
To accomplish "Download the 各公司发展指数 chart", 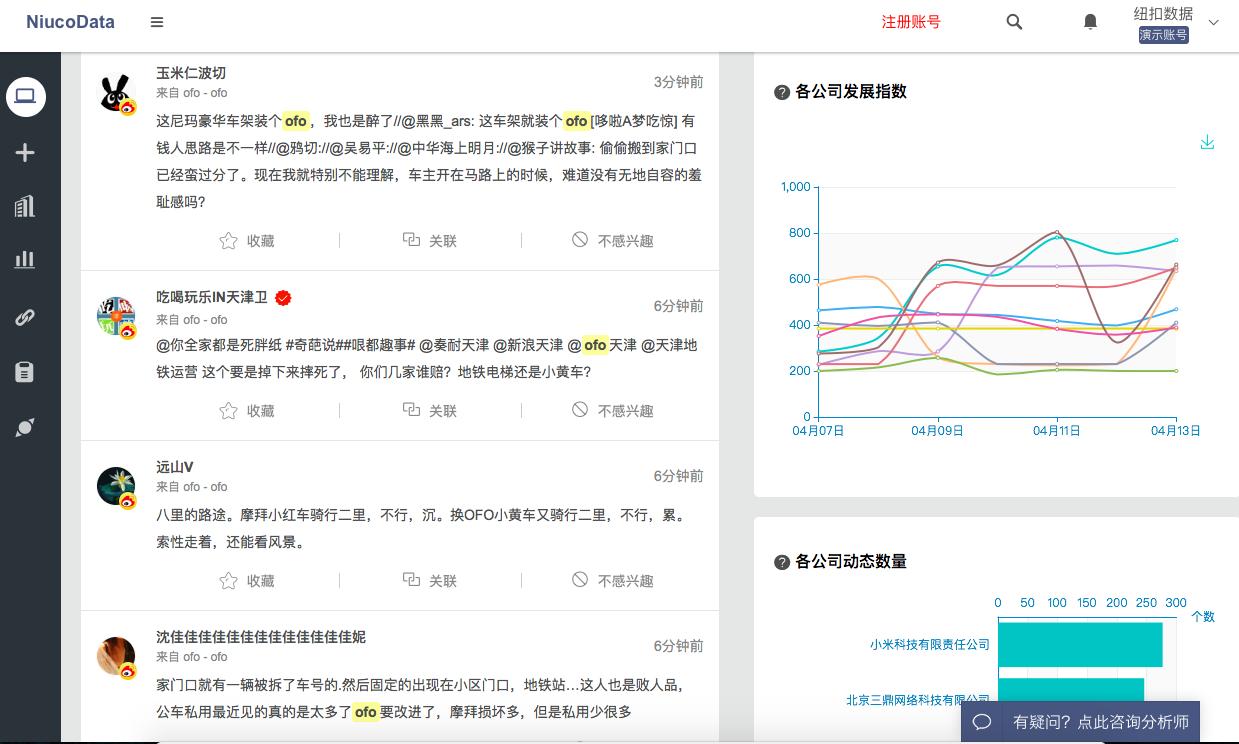I will (1207, 142).
